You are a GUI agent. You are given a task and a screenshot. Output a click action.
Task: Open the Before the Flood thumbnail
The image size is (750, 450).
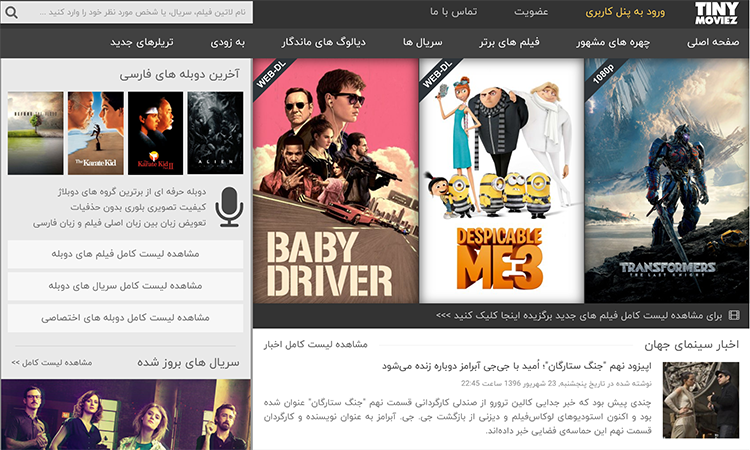click(x=35, y=133)
